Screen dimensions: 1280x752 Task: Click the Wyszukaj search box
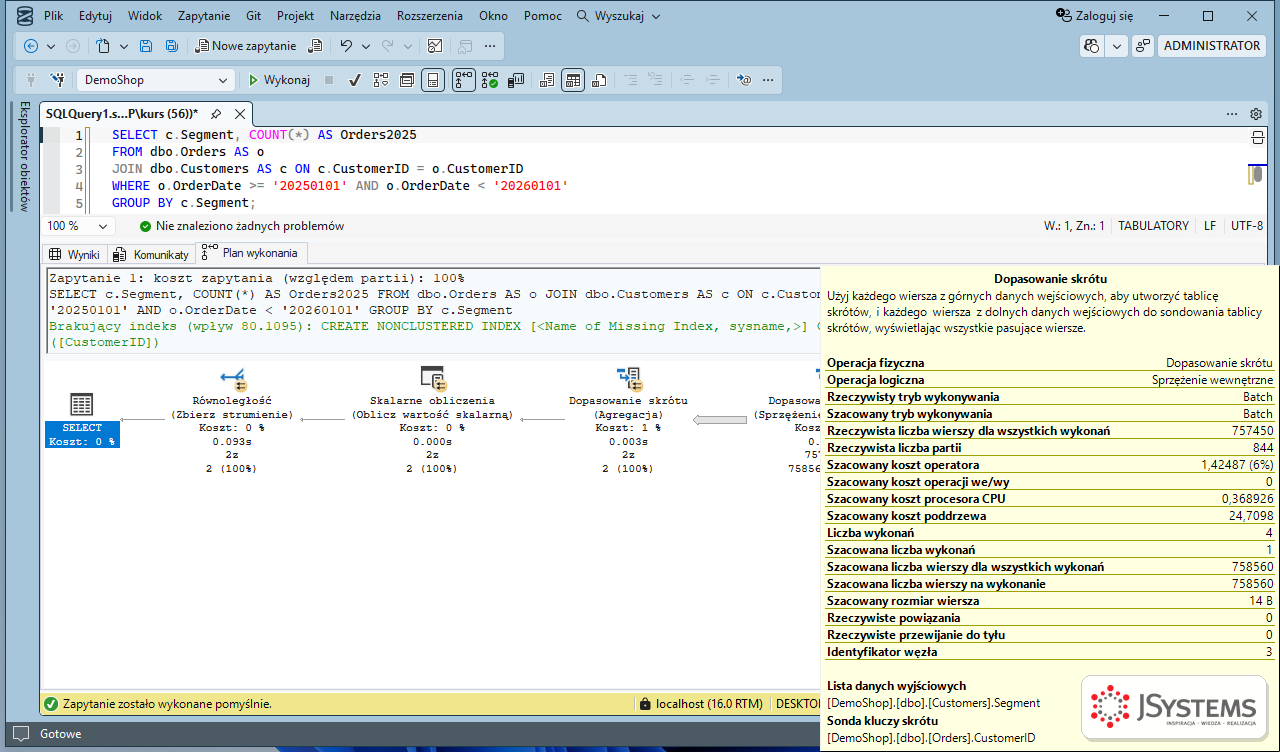point(620,16)
